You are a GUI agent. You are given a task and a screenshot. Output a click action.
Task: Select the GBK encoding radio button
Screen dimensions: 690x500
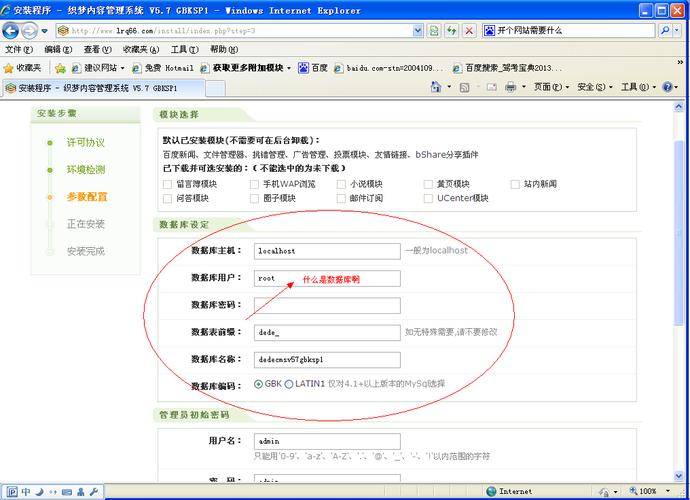259,383
